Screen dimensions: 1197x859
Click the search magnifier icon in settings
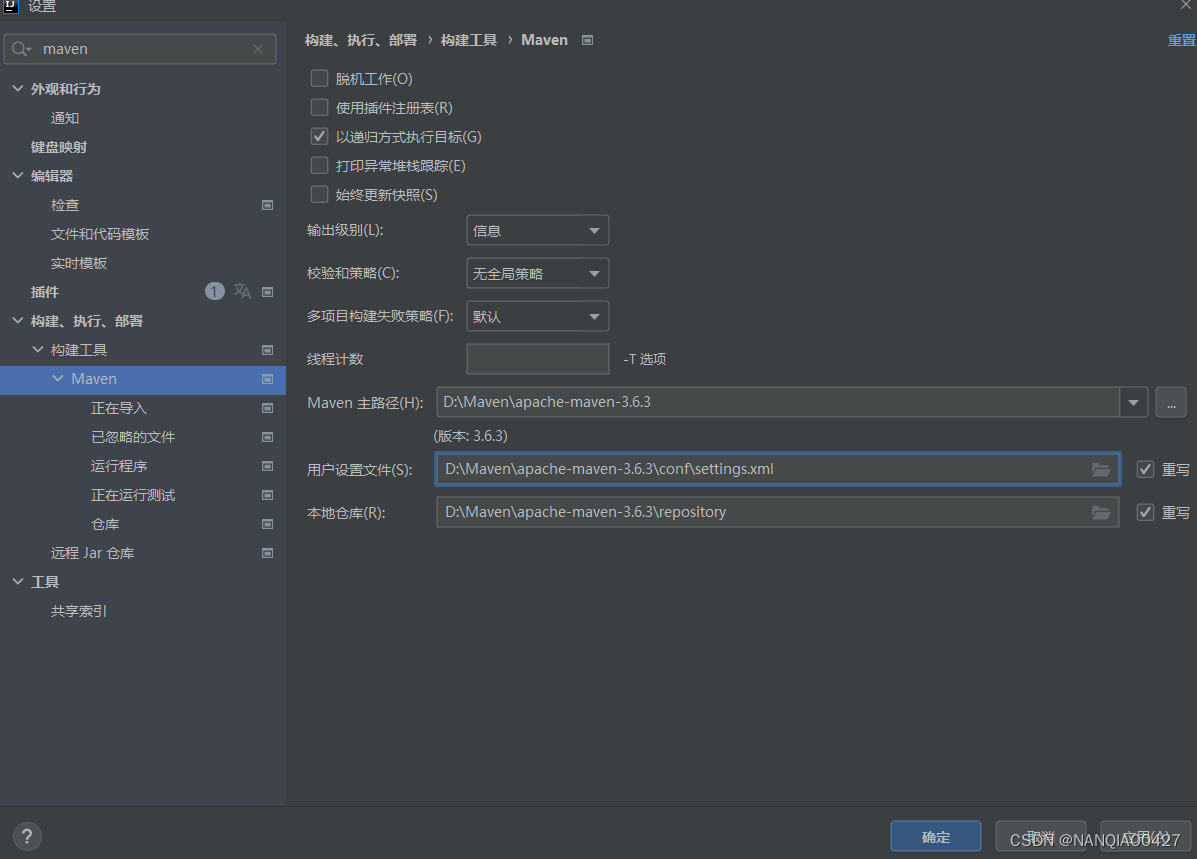click(20, 48)
